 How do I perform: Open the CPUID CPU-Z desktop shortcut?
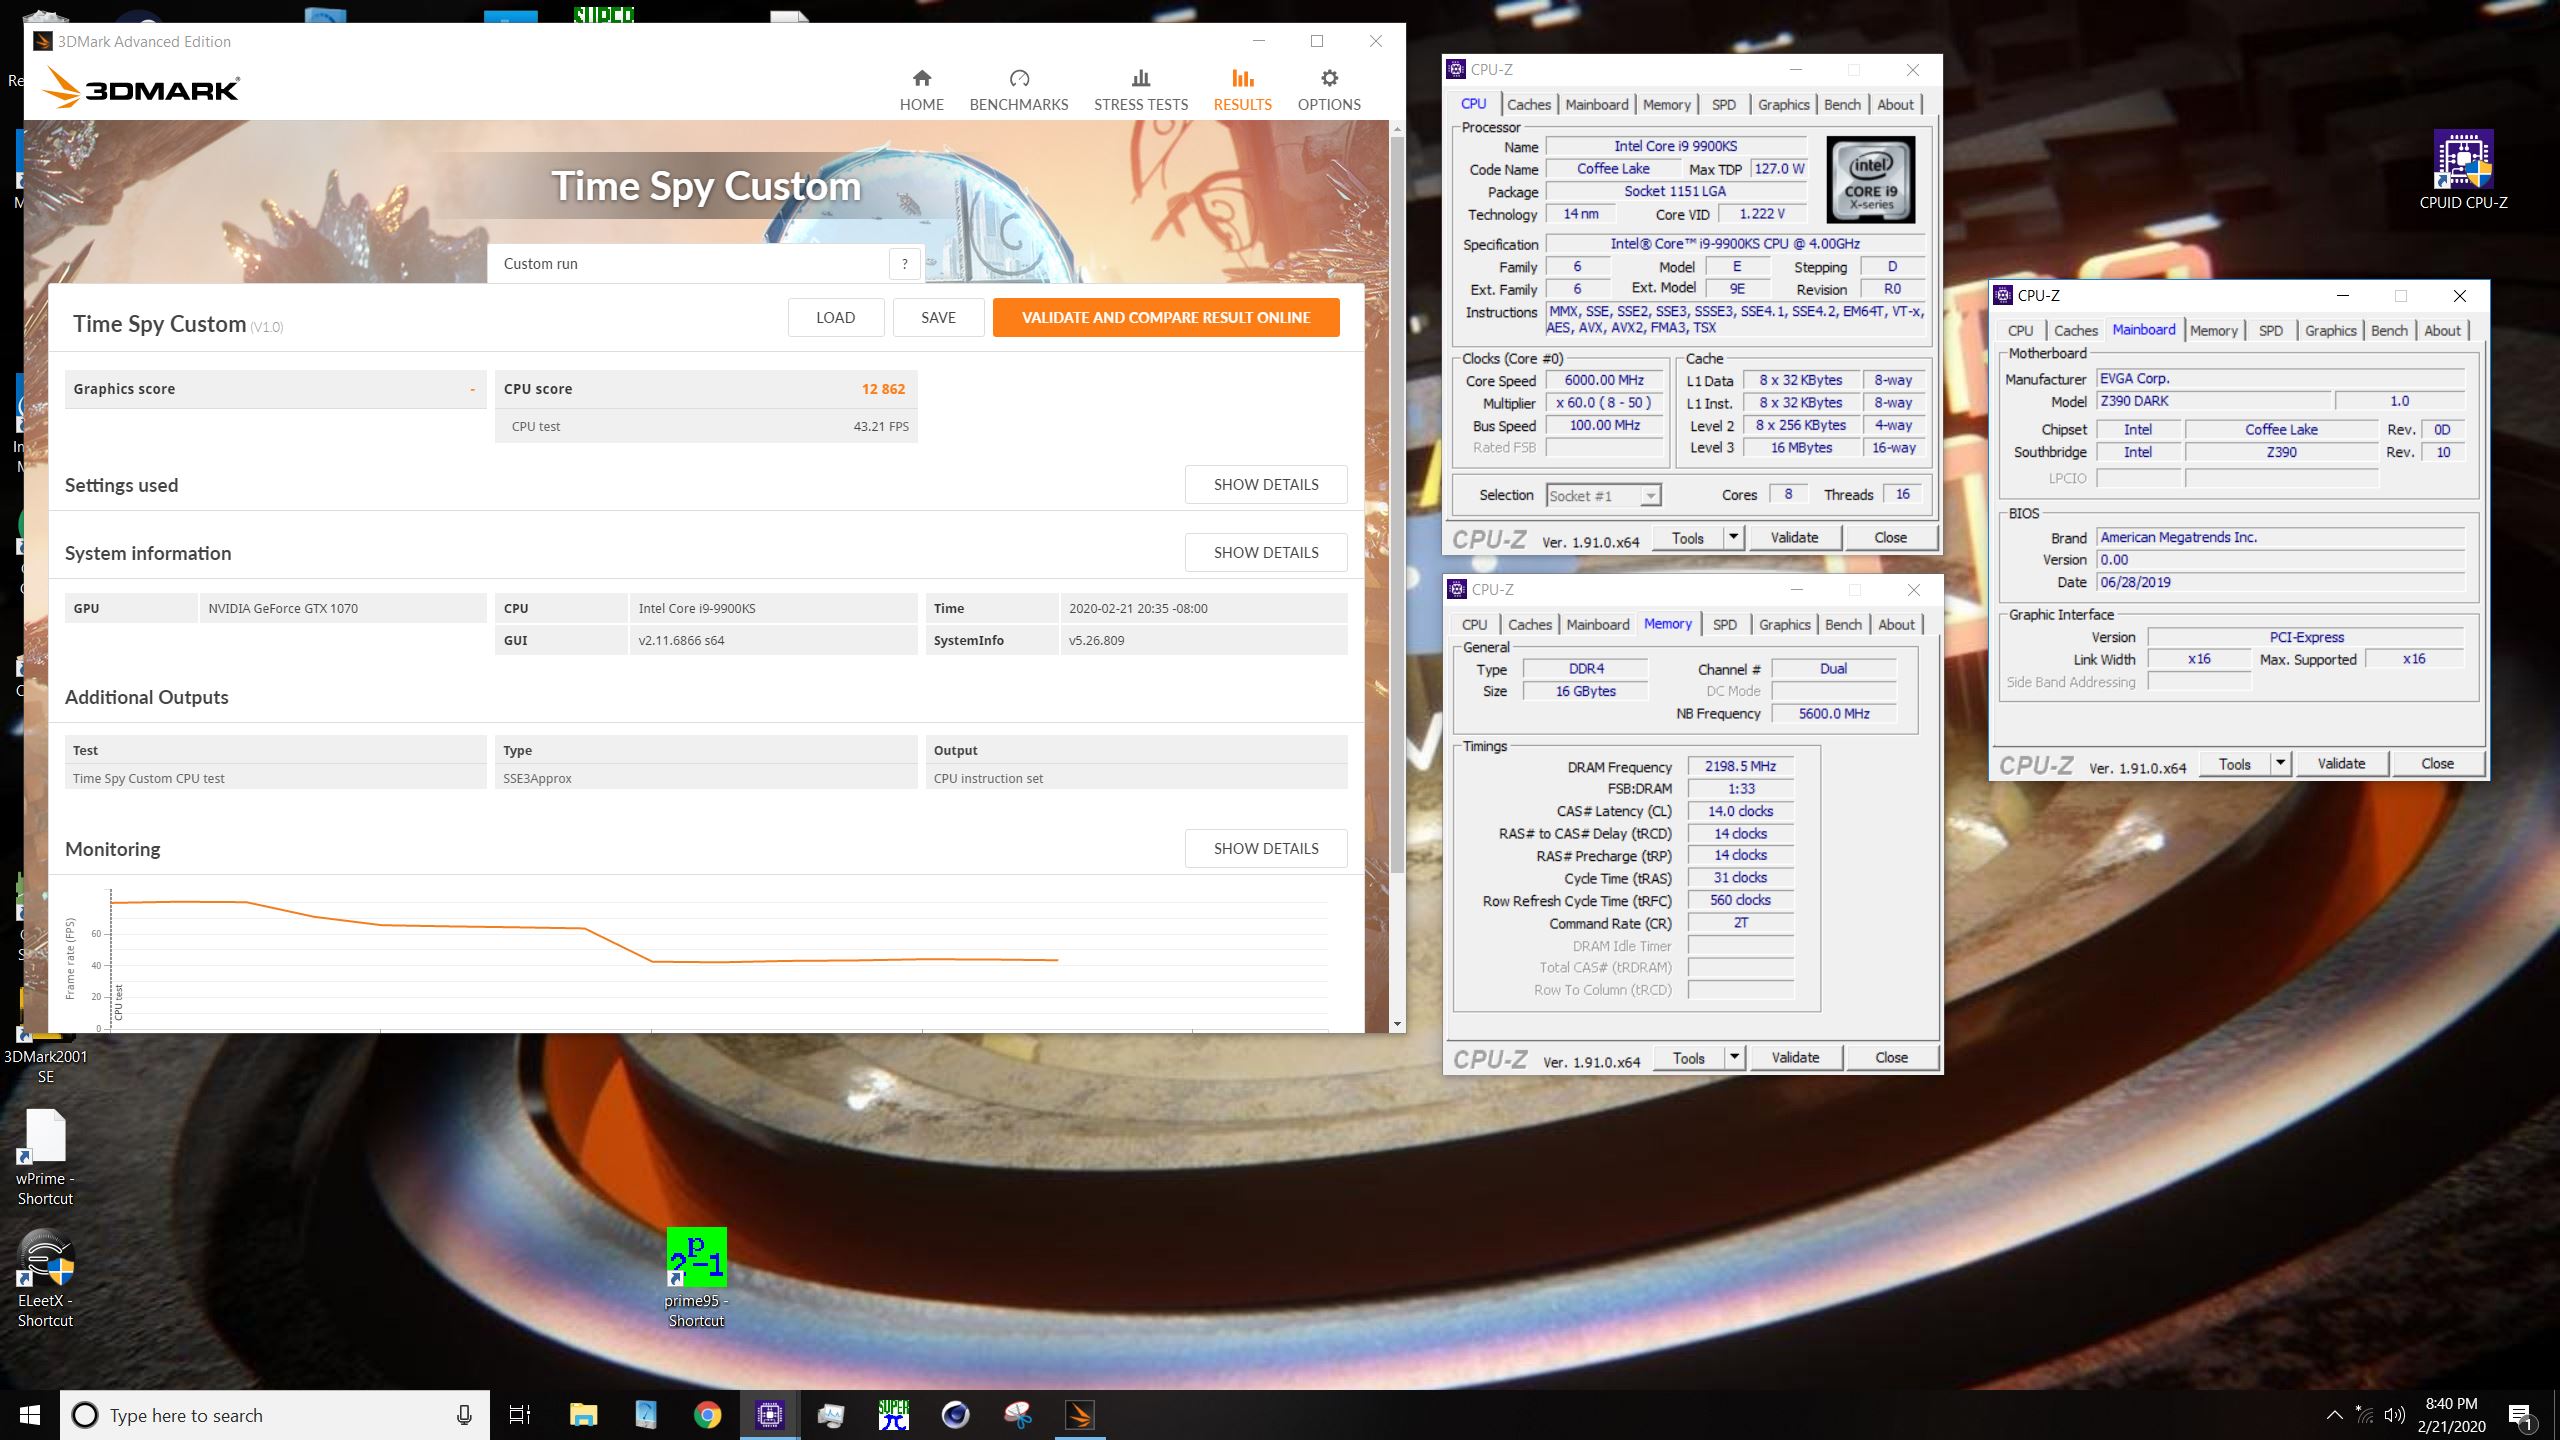pyautogui.click(x=2463, y=170)
